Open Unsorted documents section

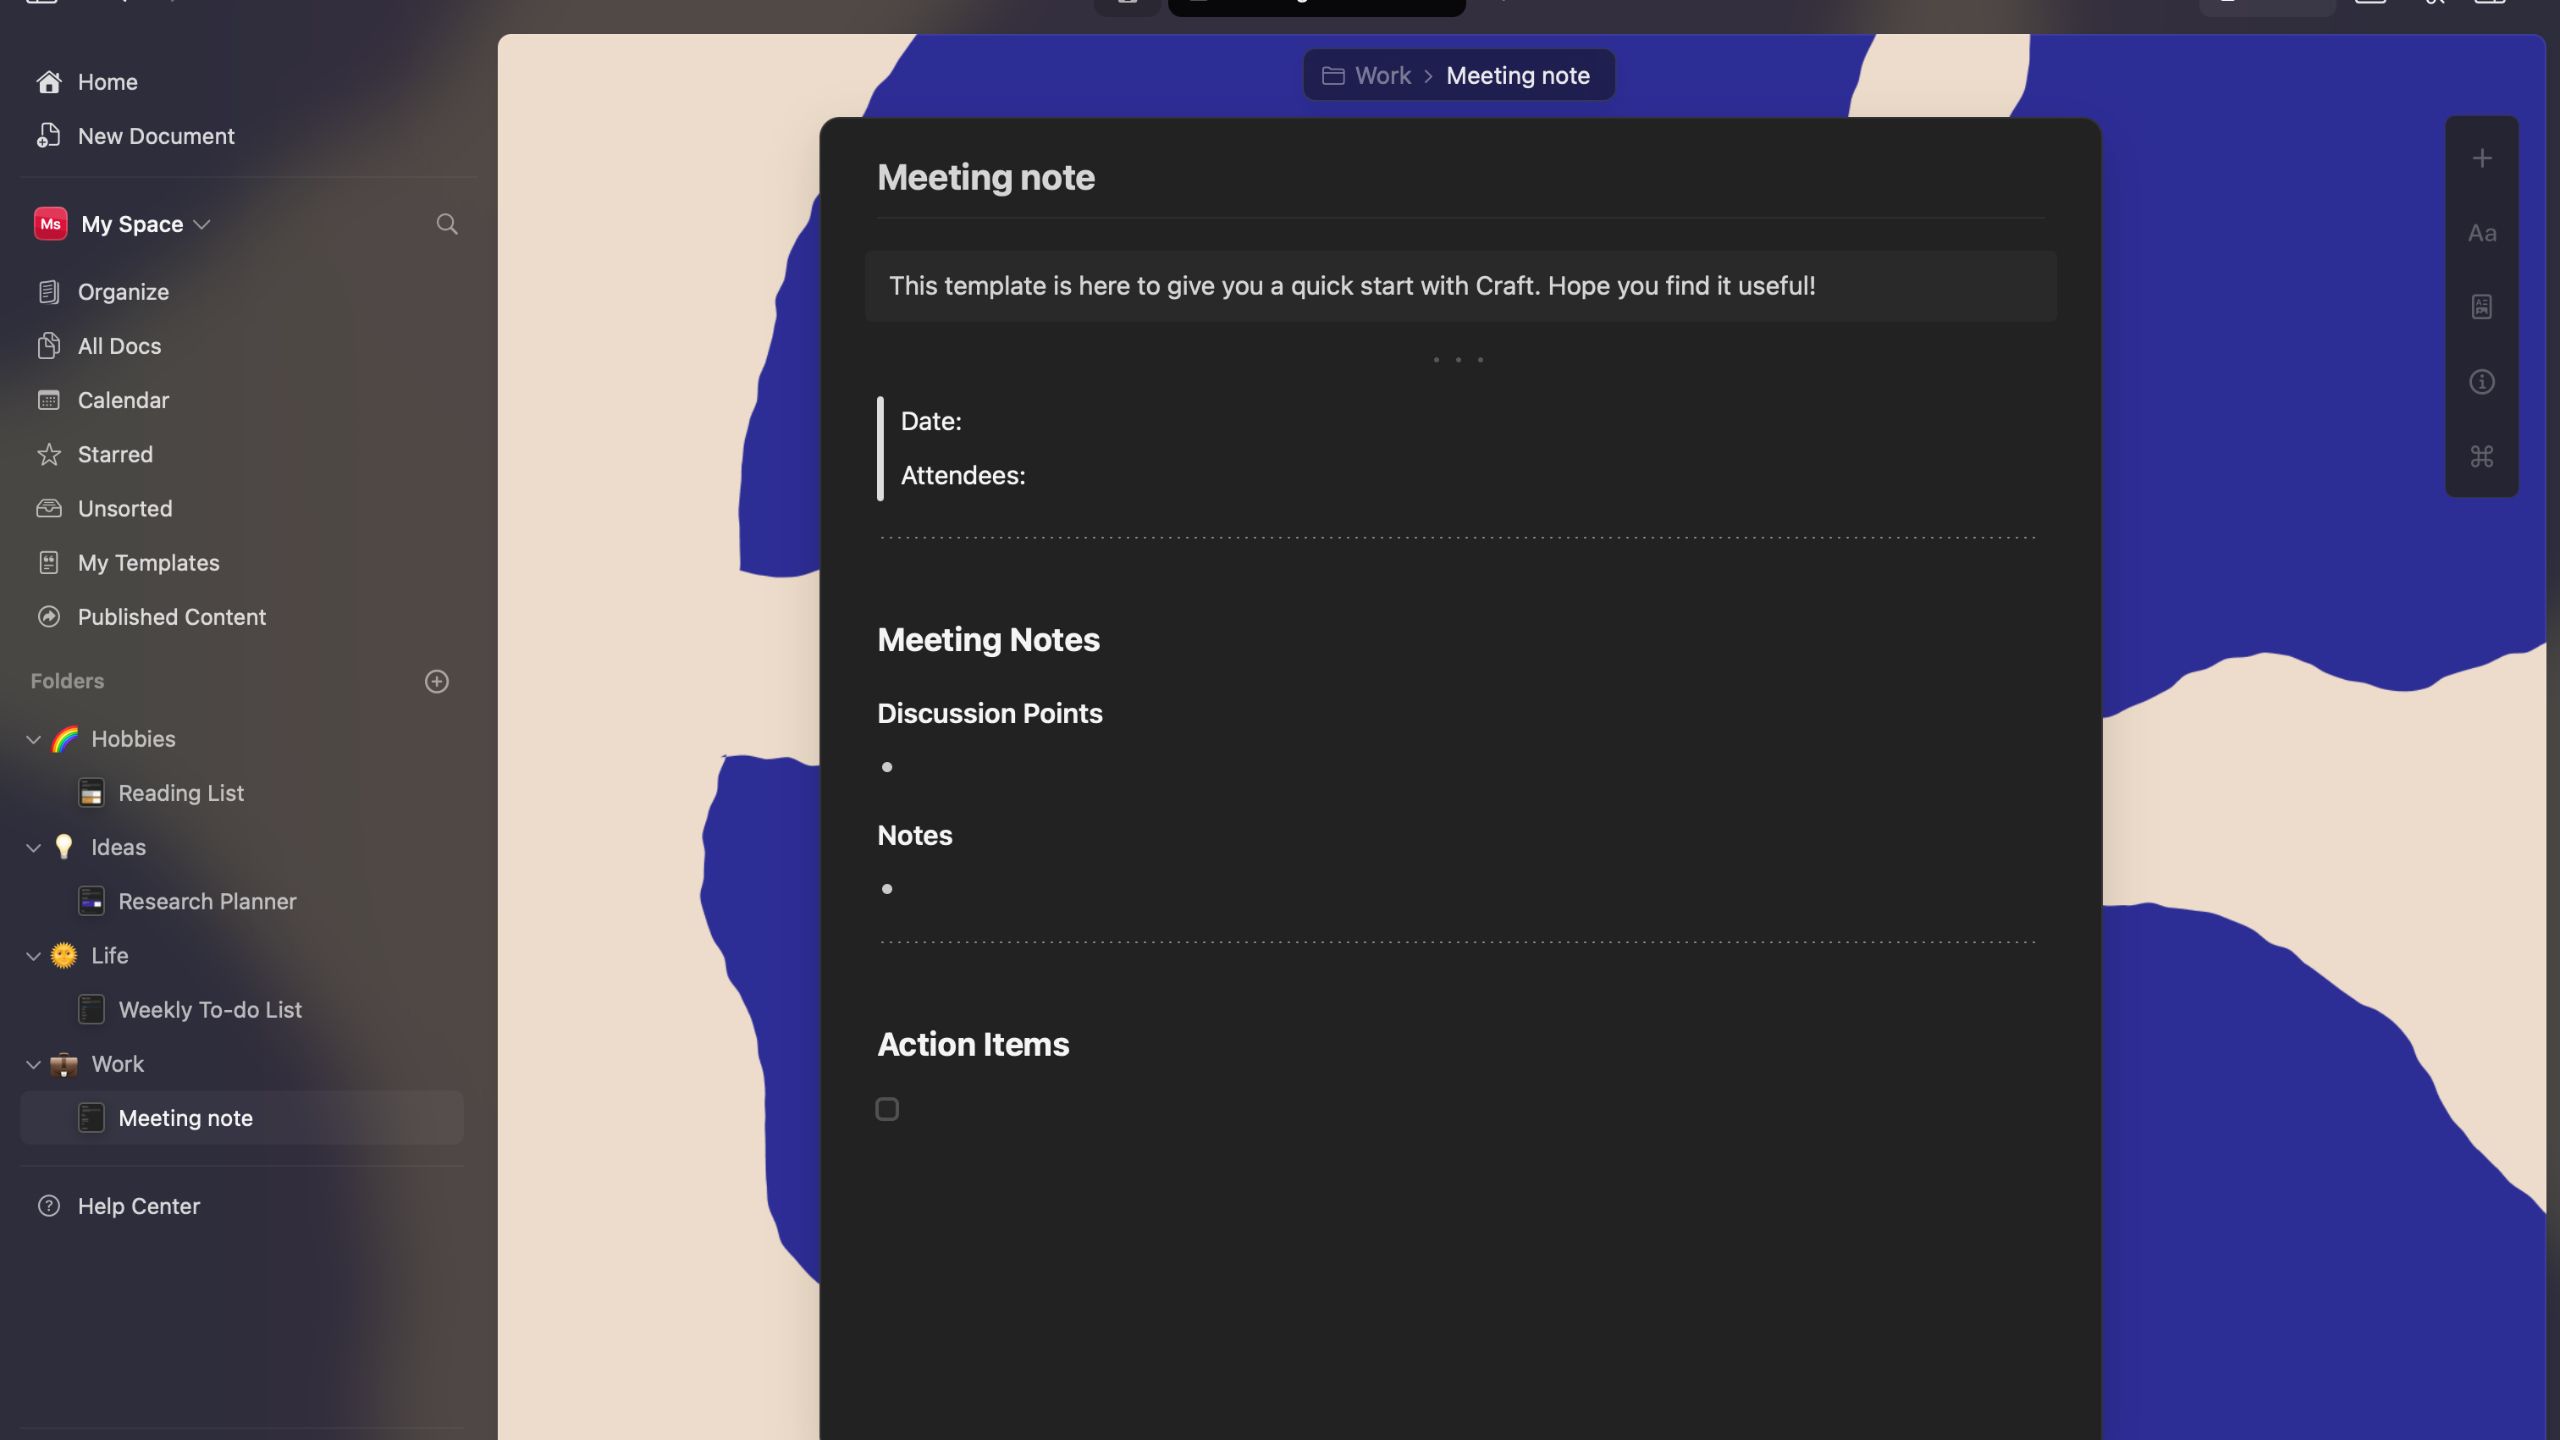pos(125,508)
